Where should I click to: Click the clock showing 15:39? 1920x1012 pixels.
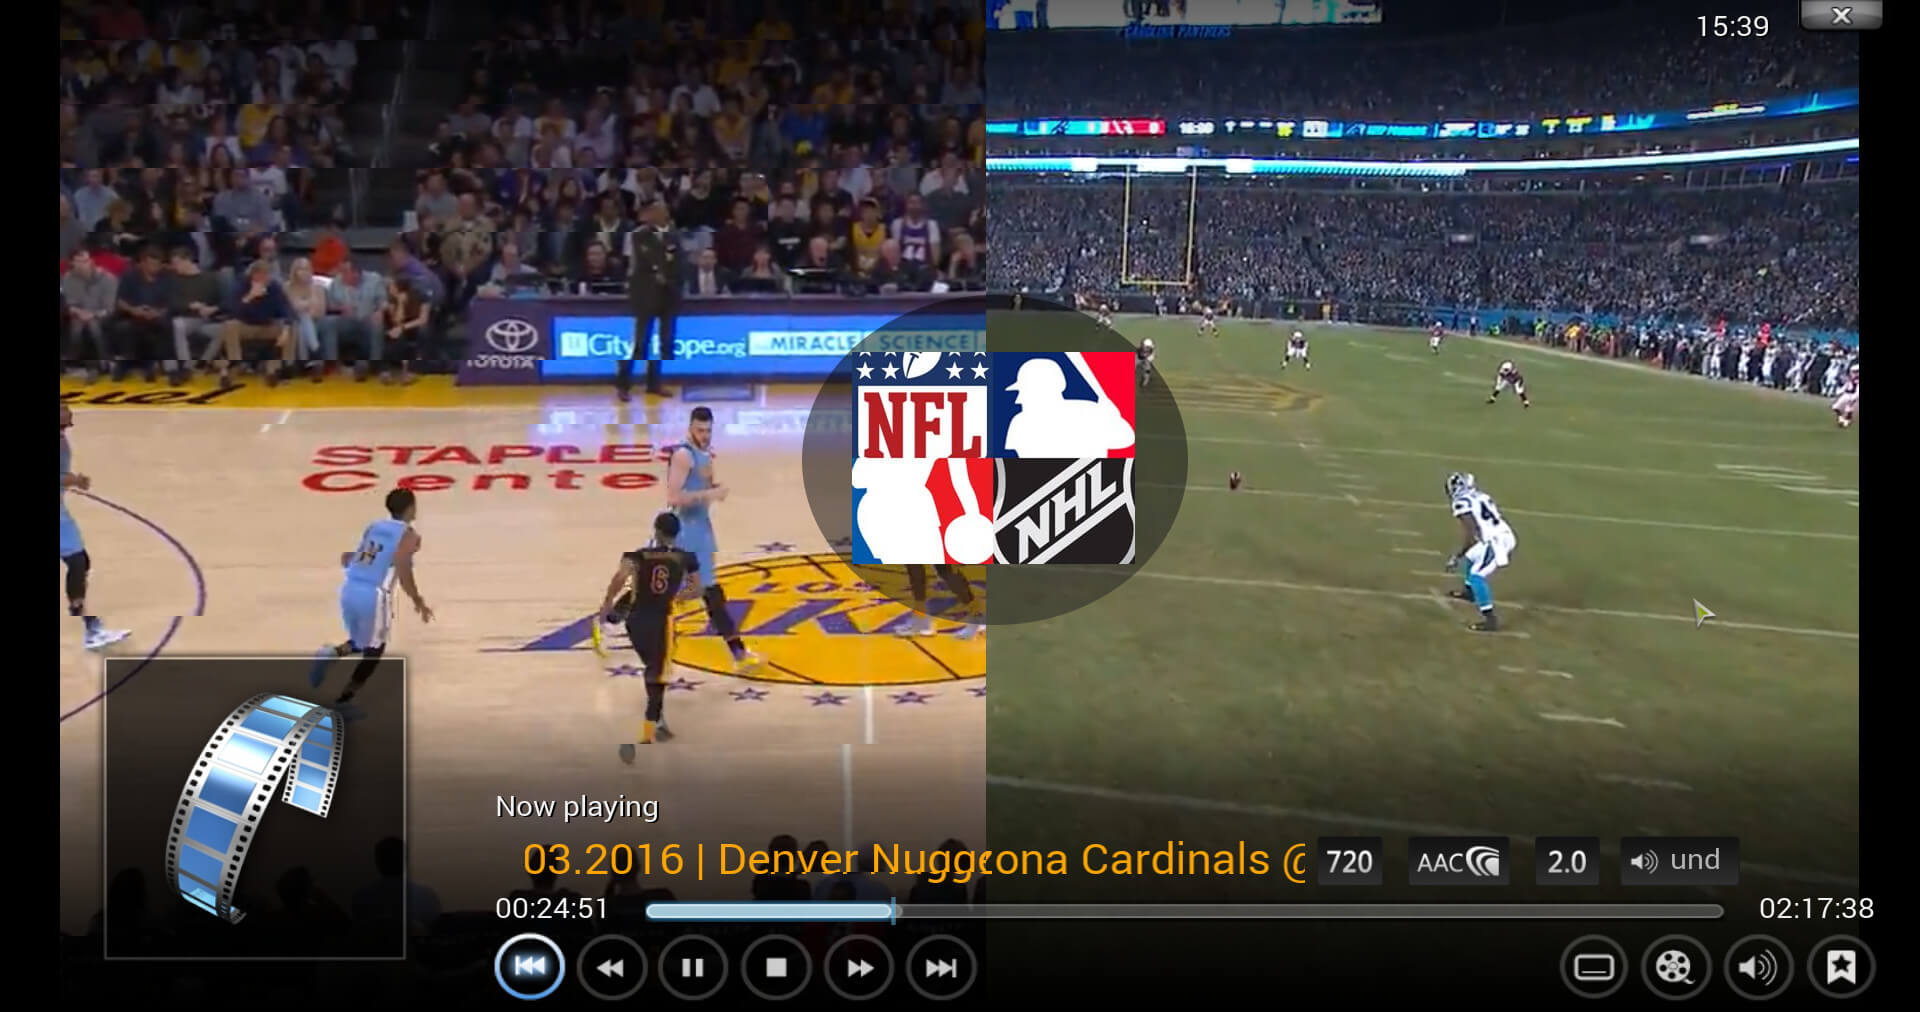click(x=1732, y=26)
